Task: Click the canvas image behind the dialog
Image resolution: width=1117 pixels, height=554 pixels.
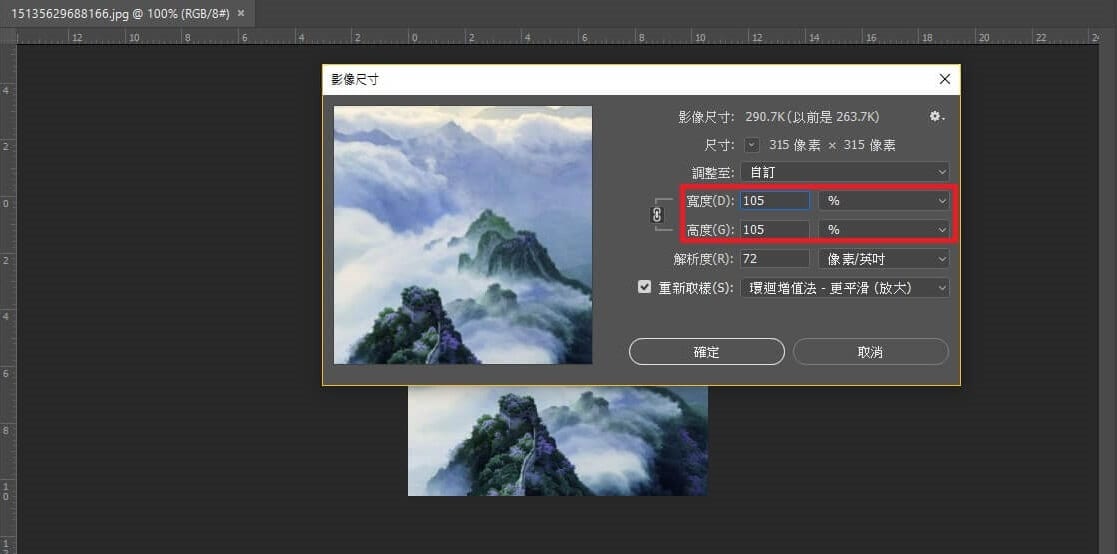Action: [558, 441]
